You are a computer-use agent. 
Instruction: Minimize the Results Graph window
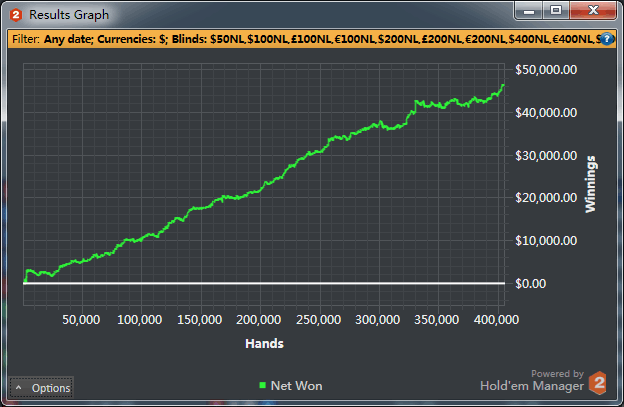(x=528, y=11)
